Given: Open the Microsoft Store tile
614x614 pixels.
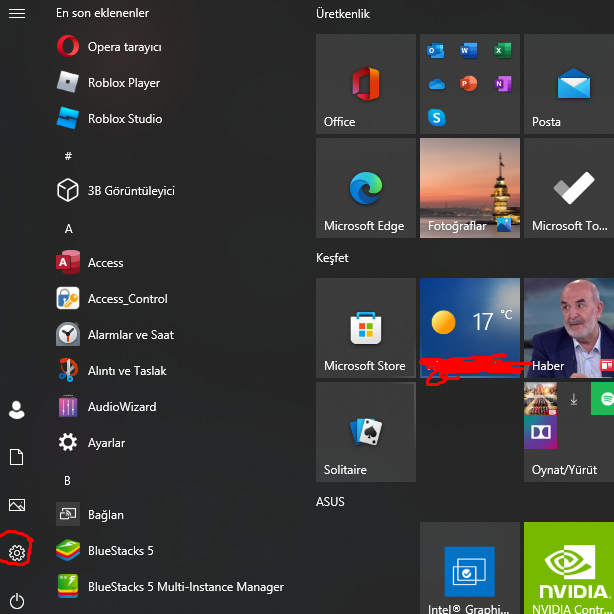Looking at the screenshot, I should click(x=366, y=328).
